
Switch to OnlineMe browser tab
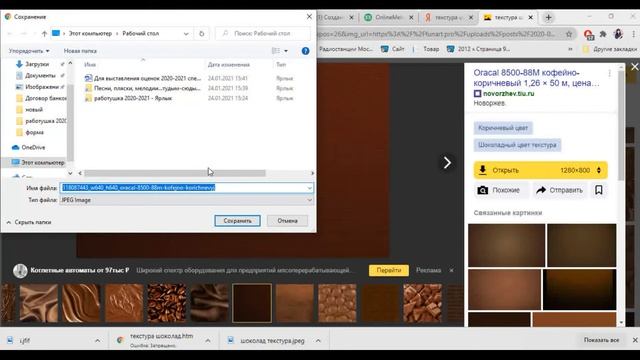point(388,18)
